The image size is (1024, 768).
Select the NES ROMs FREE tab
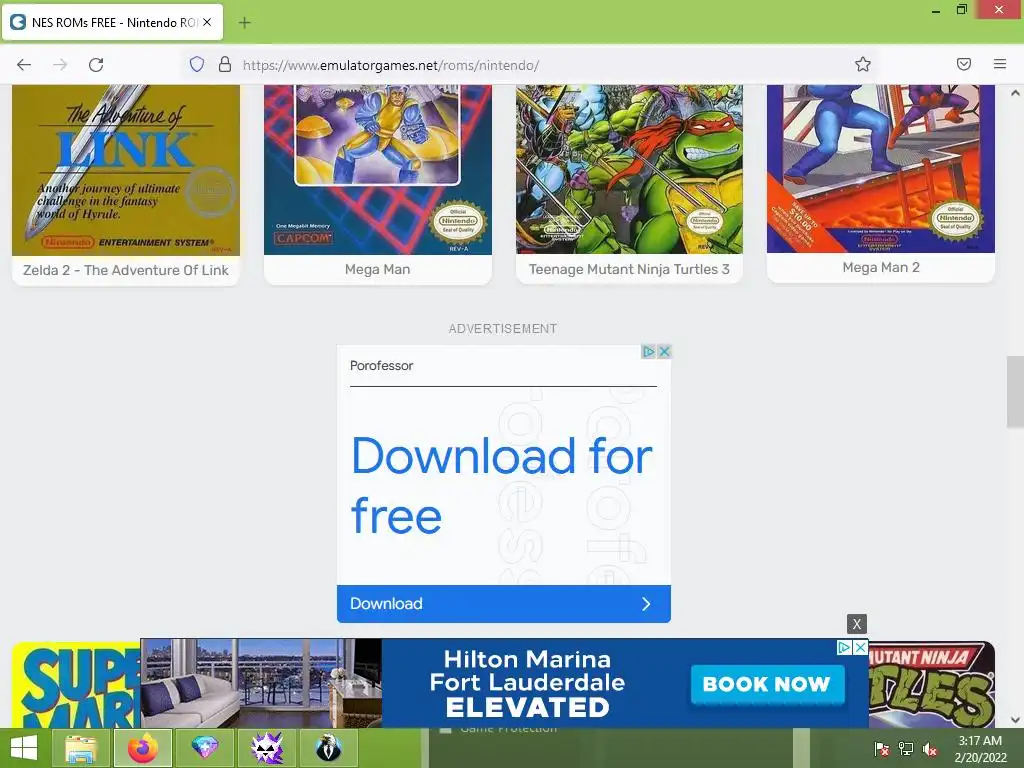click(112, 22)
